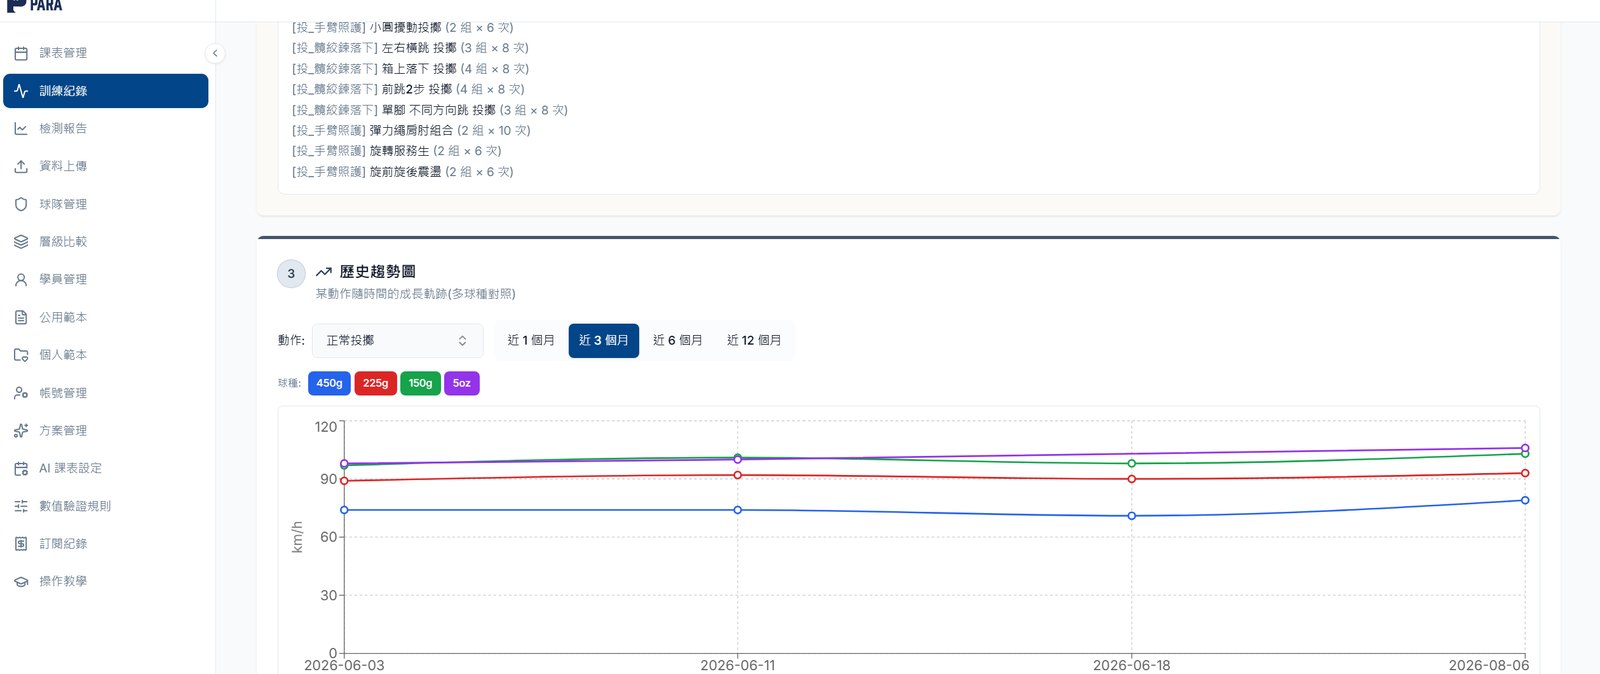
Task: Click the blue 450g point at 2026-06-18
Action: 1132,516
